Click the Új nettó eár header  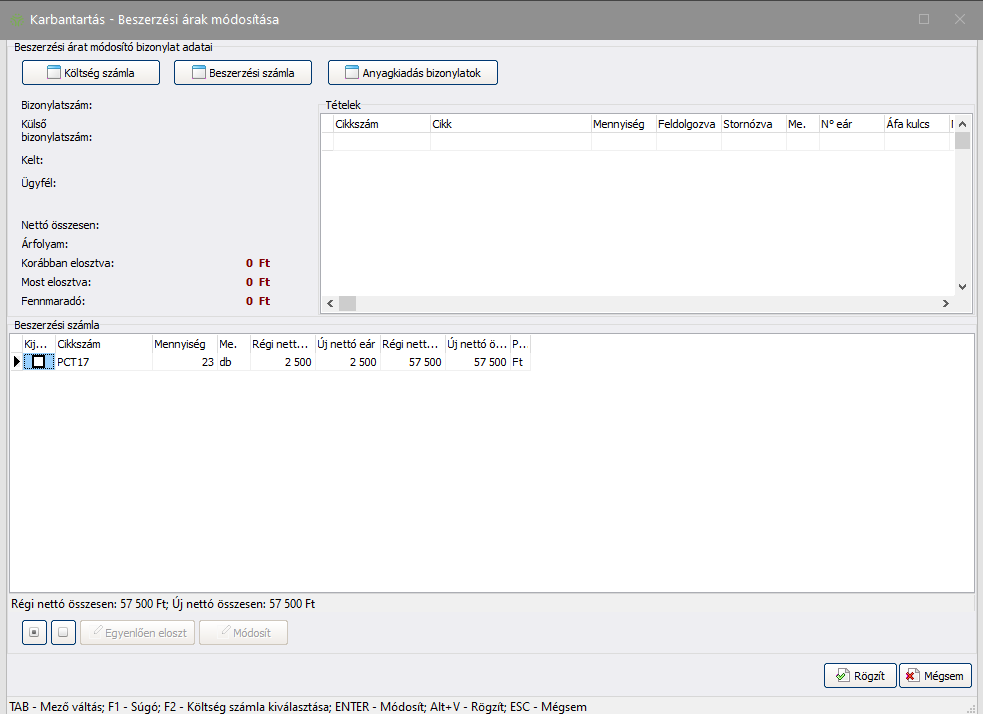click(x=346, y=344)
